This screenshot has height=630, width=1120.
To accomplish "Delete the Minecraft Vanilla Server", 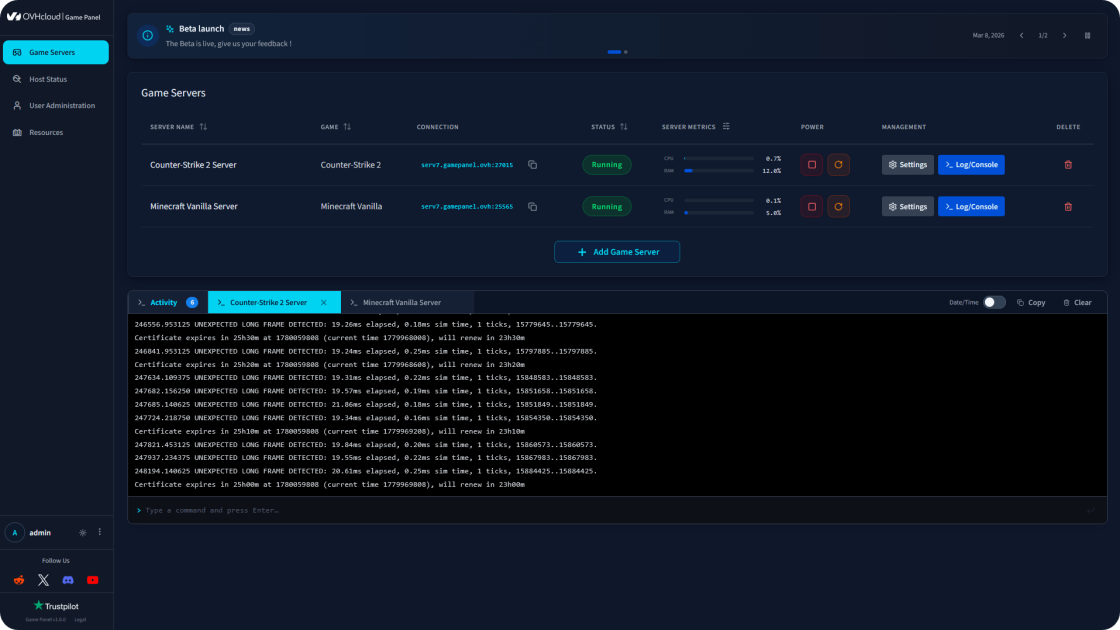I will tap(1068, 206).
